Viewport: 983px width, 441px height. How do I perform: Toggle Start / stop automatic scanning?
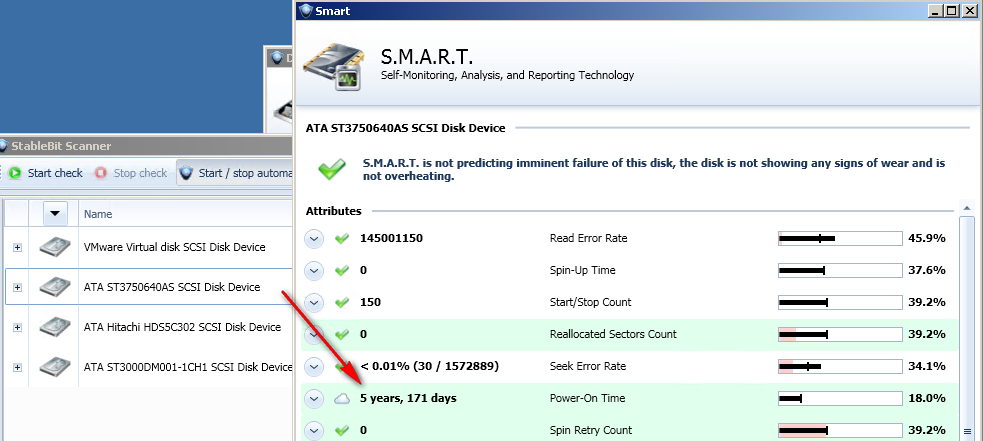(x=235, y=173)
